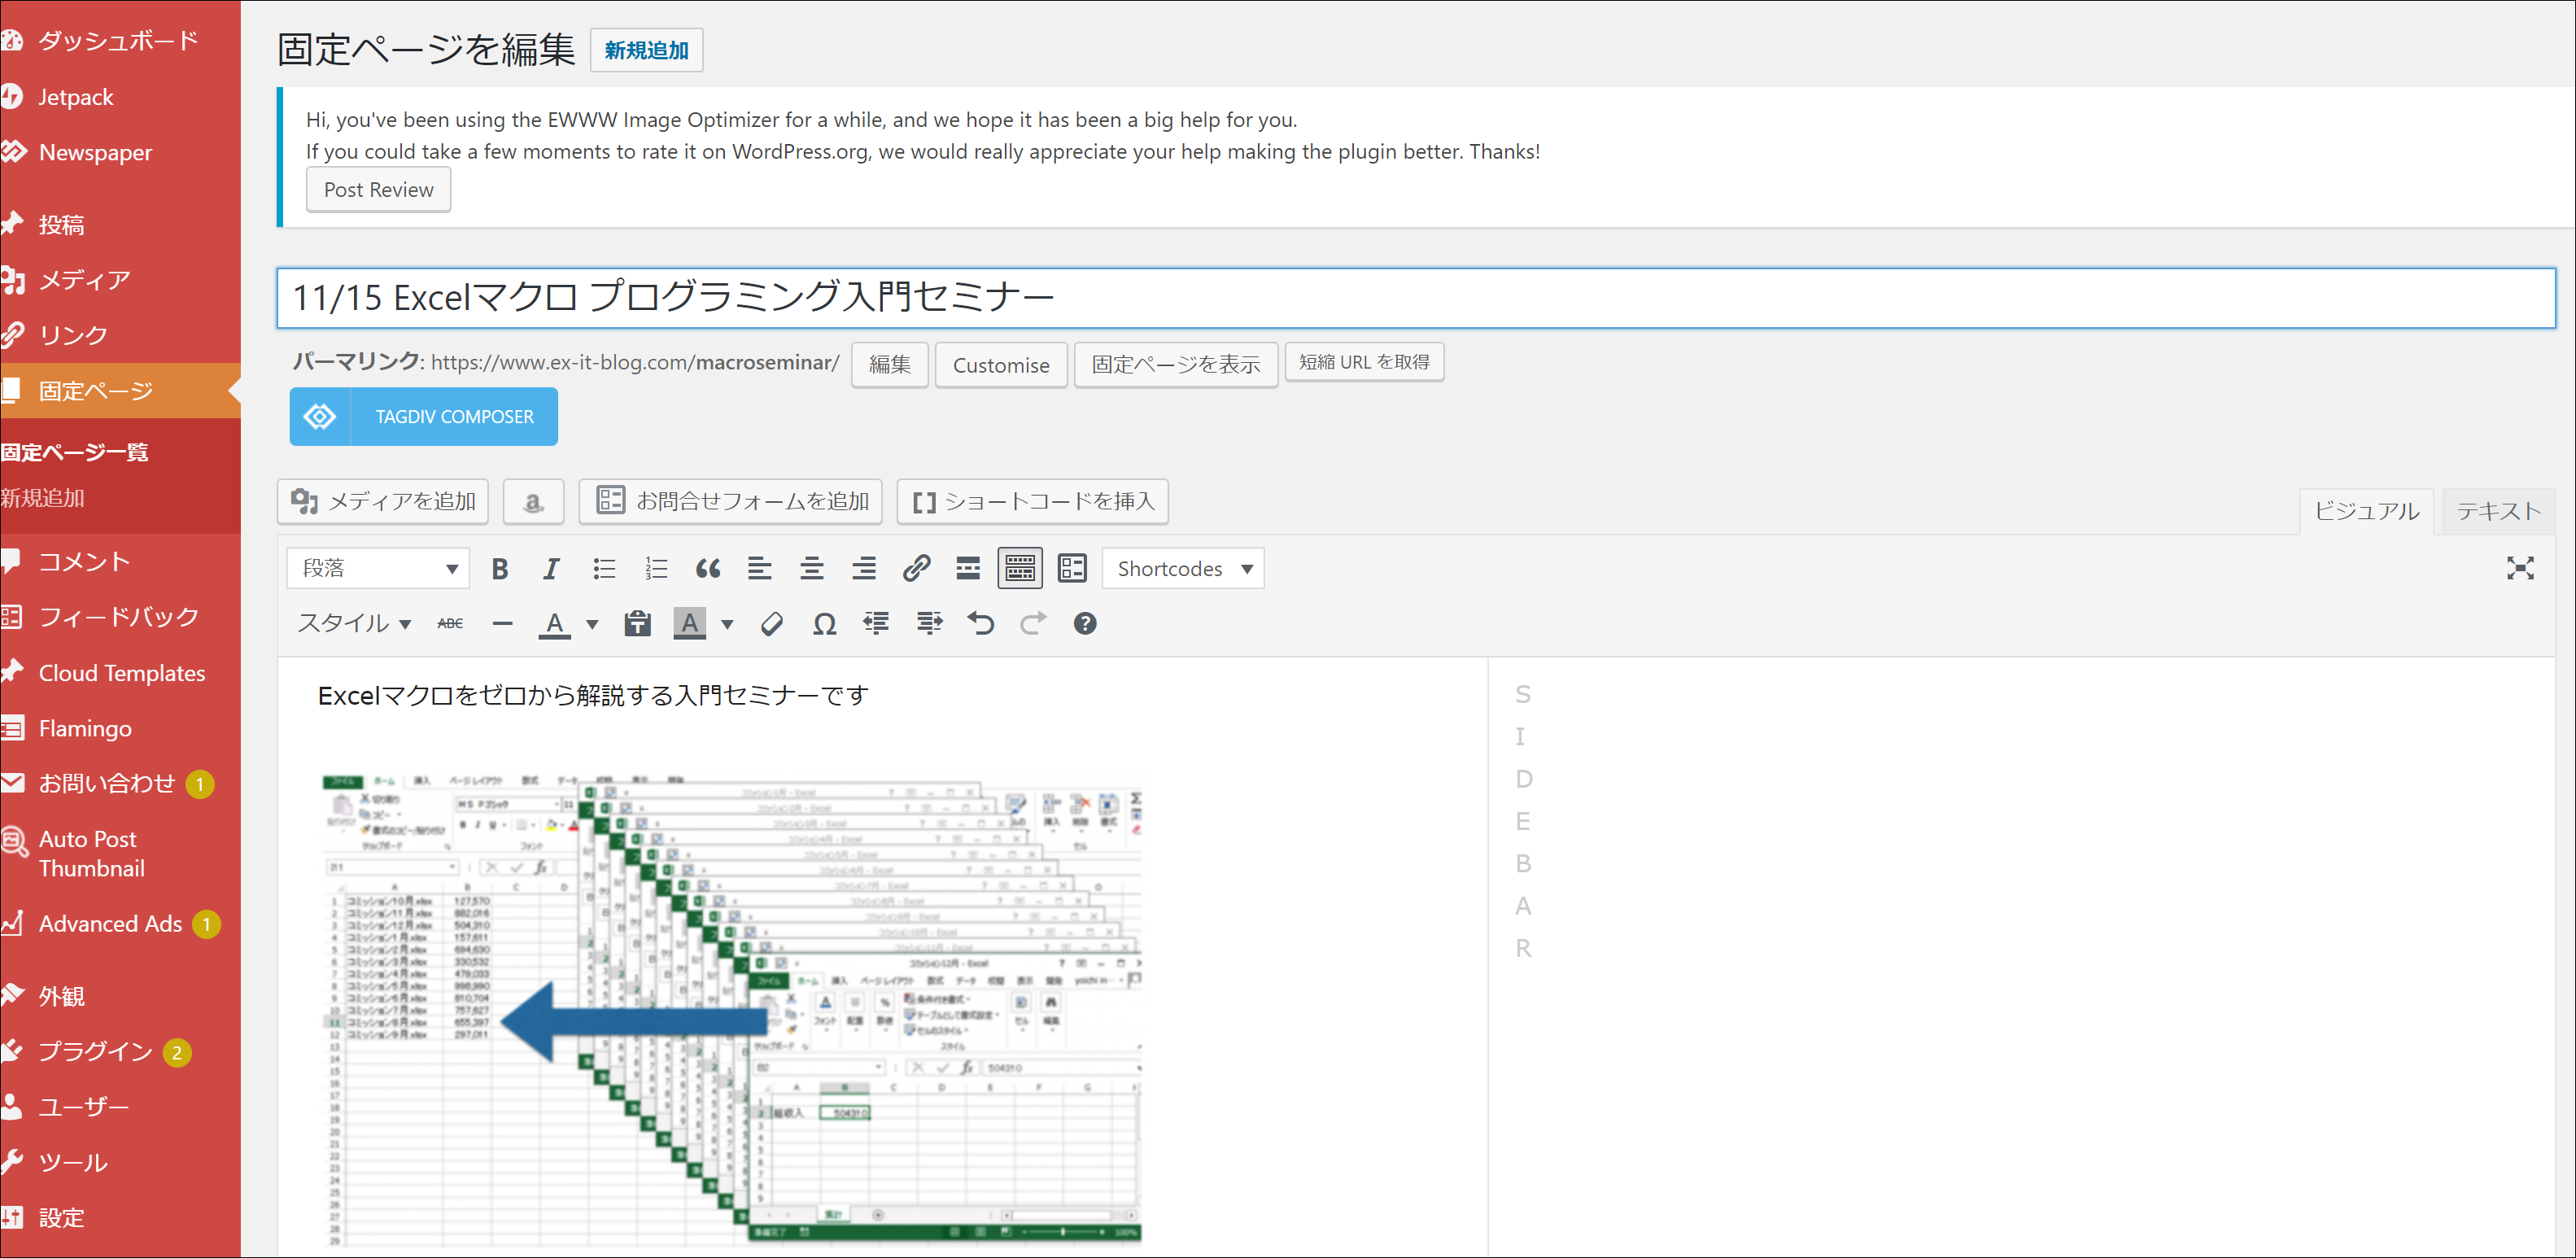Clear formatting with the eraser icon
Viewport: 2576px width, 1258px height.
point(772,624)
